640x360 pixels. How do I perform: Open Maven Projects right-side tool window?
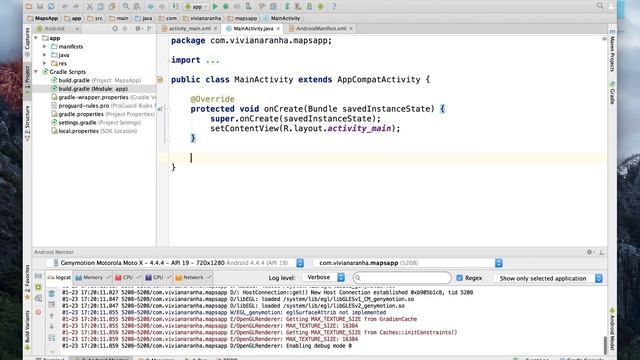(612, 52)
